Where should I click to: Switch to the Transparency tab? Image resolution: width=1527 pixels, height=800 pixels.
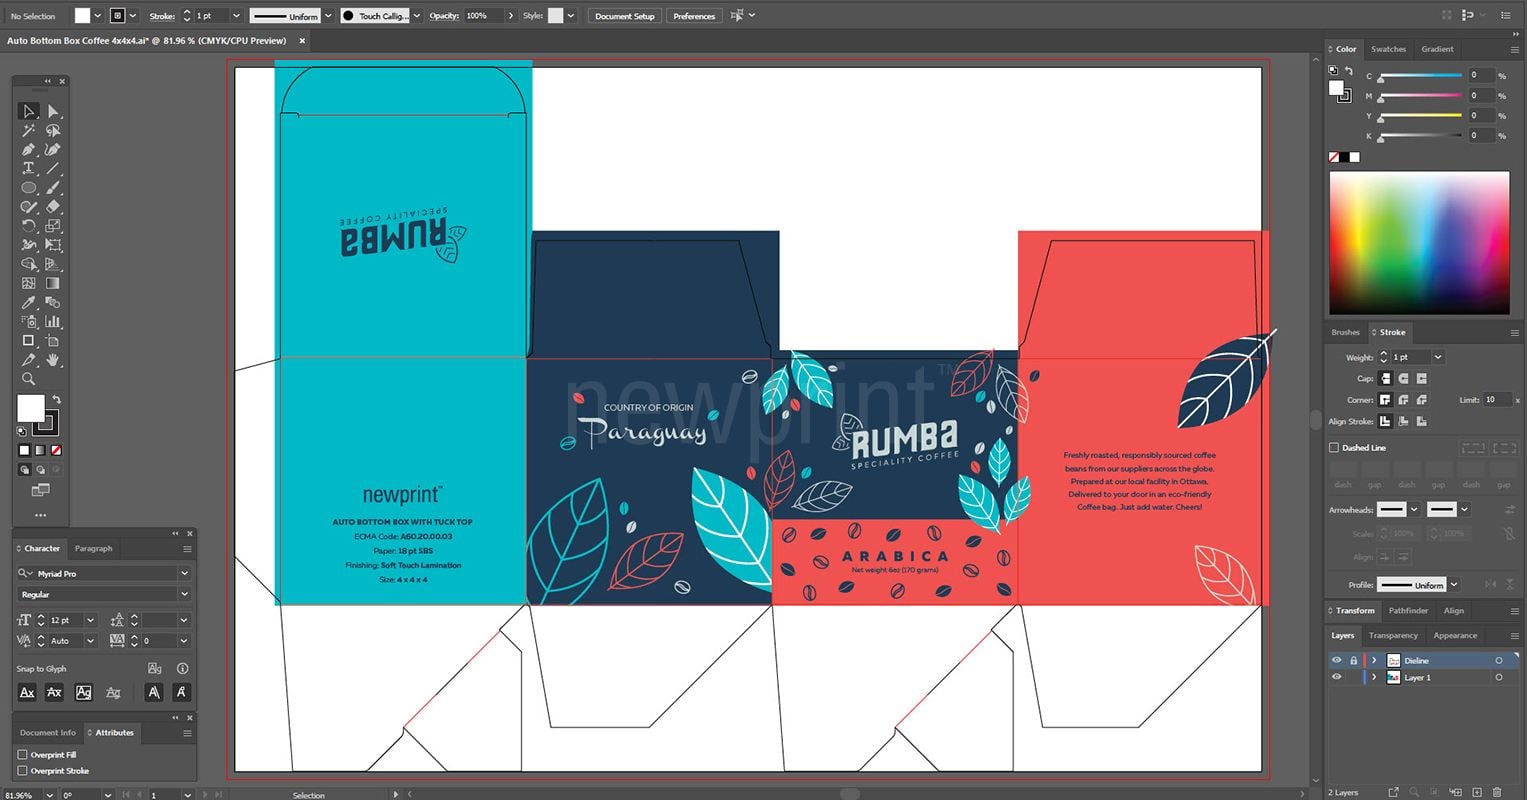point(1393,635)
